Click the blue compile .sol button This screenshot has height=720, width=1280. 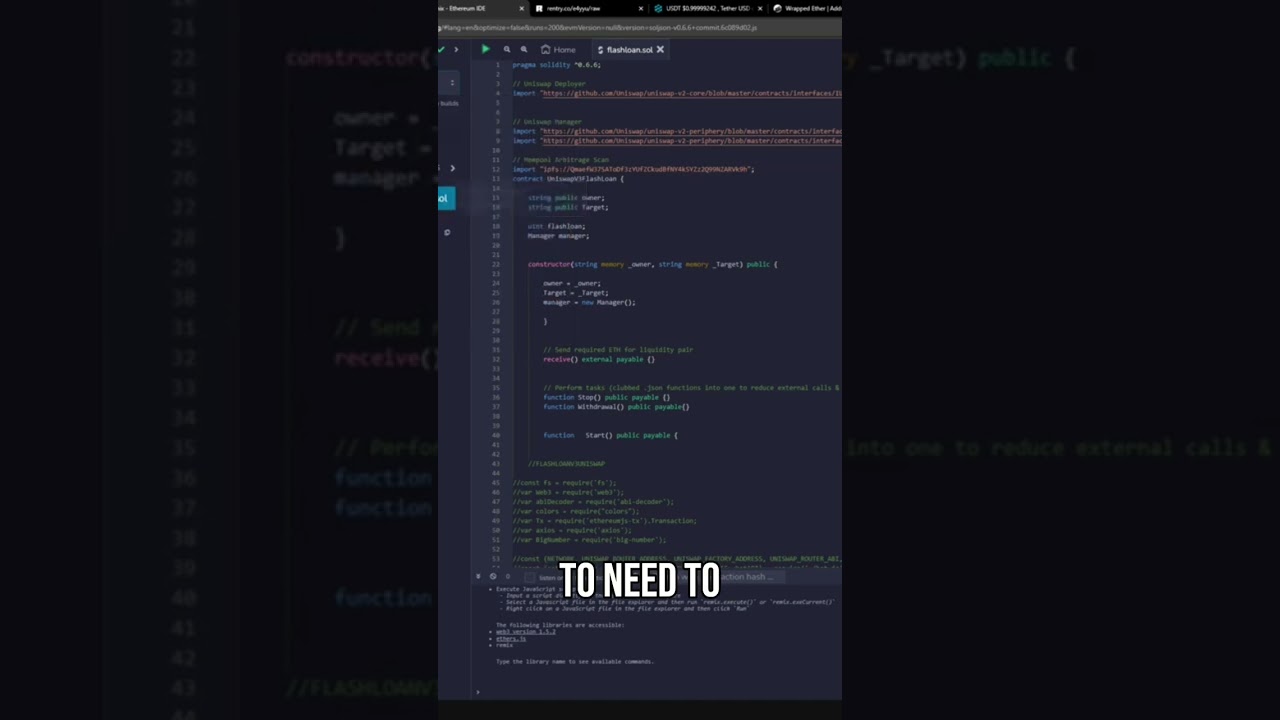coord(446,198)
